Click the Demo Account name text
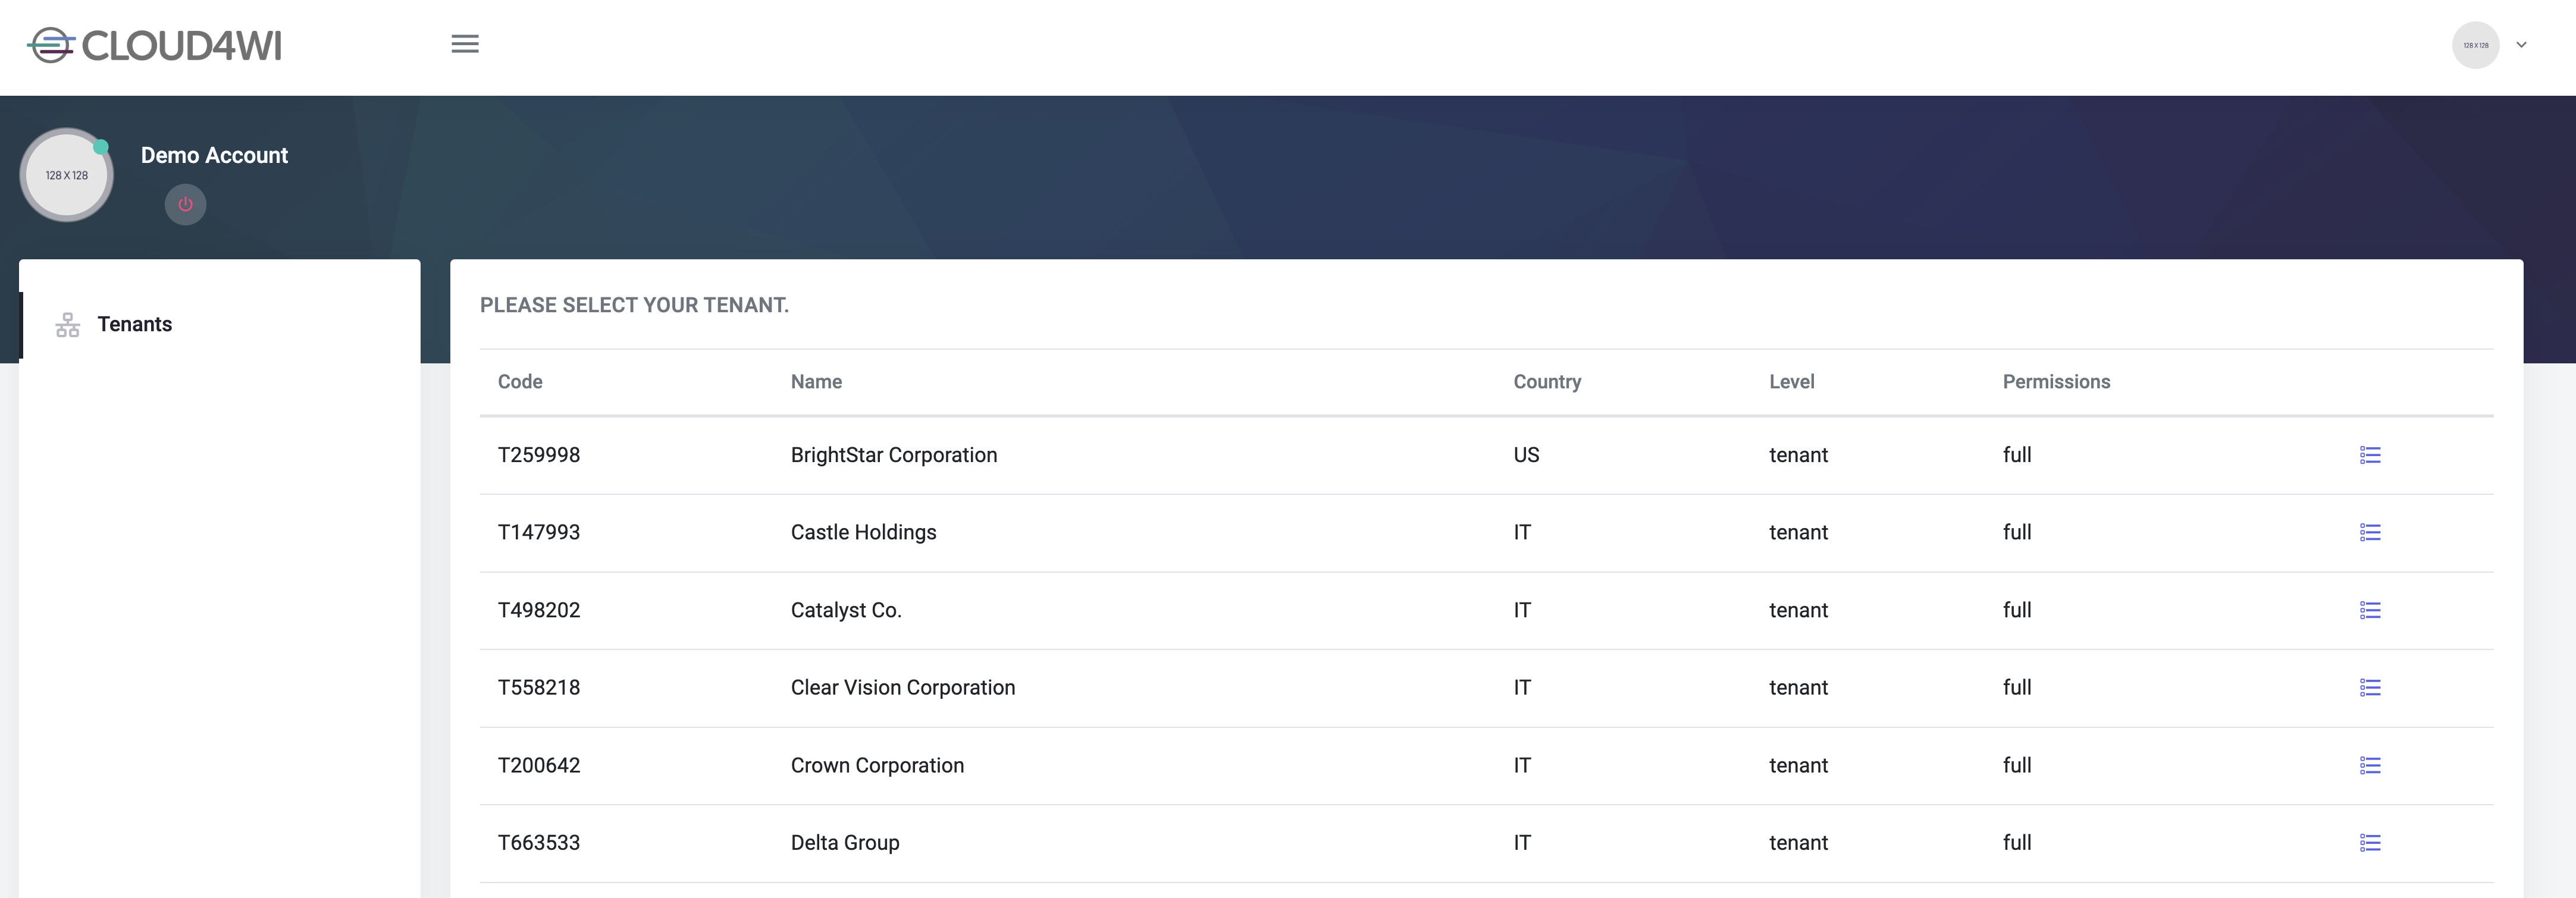Screen dimensions: 2576x898 (x=214, y=156)
